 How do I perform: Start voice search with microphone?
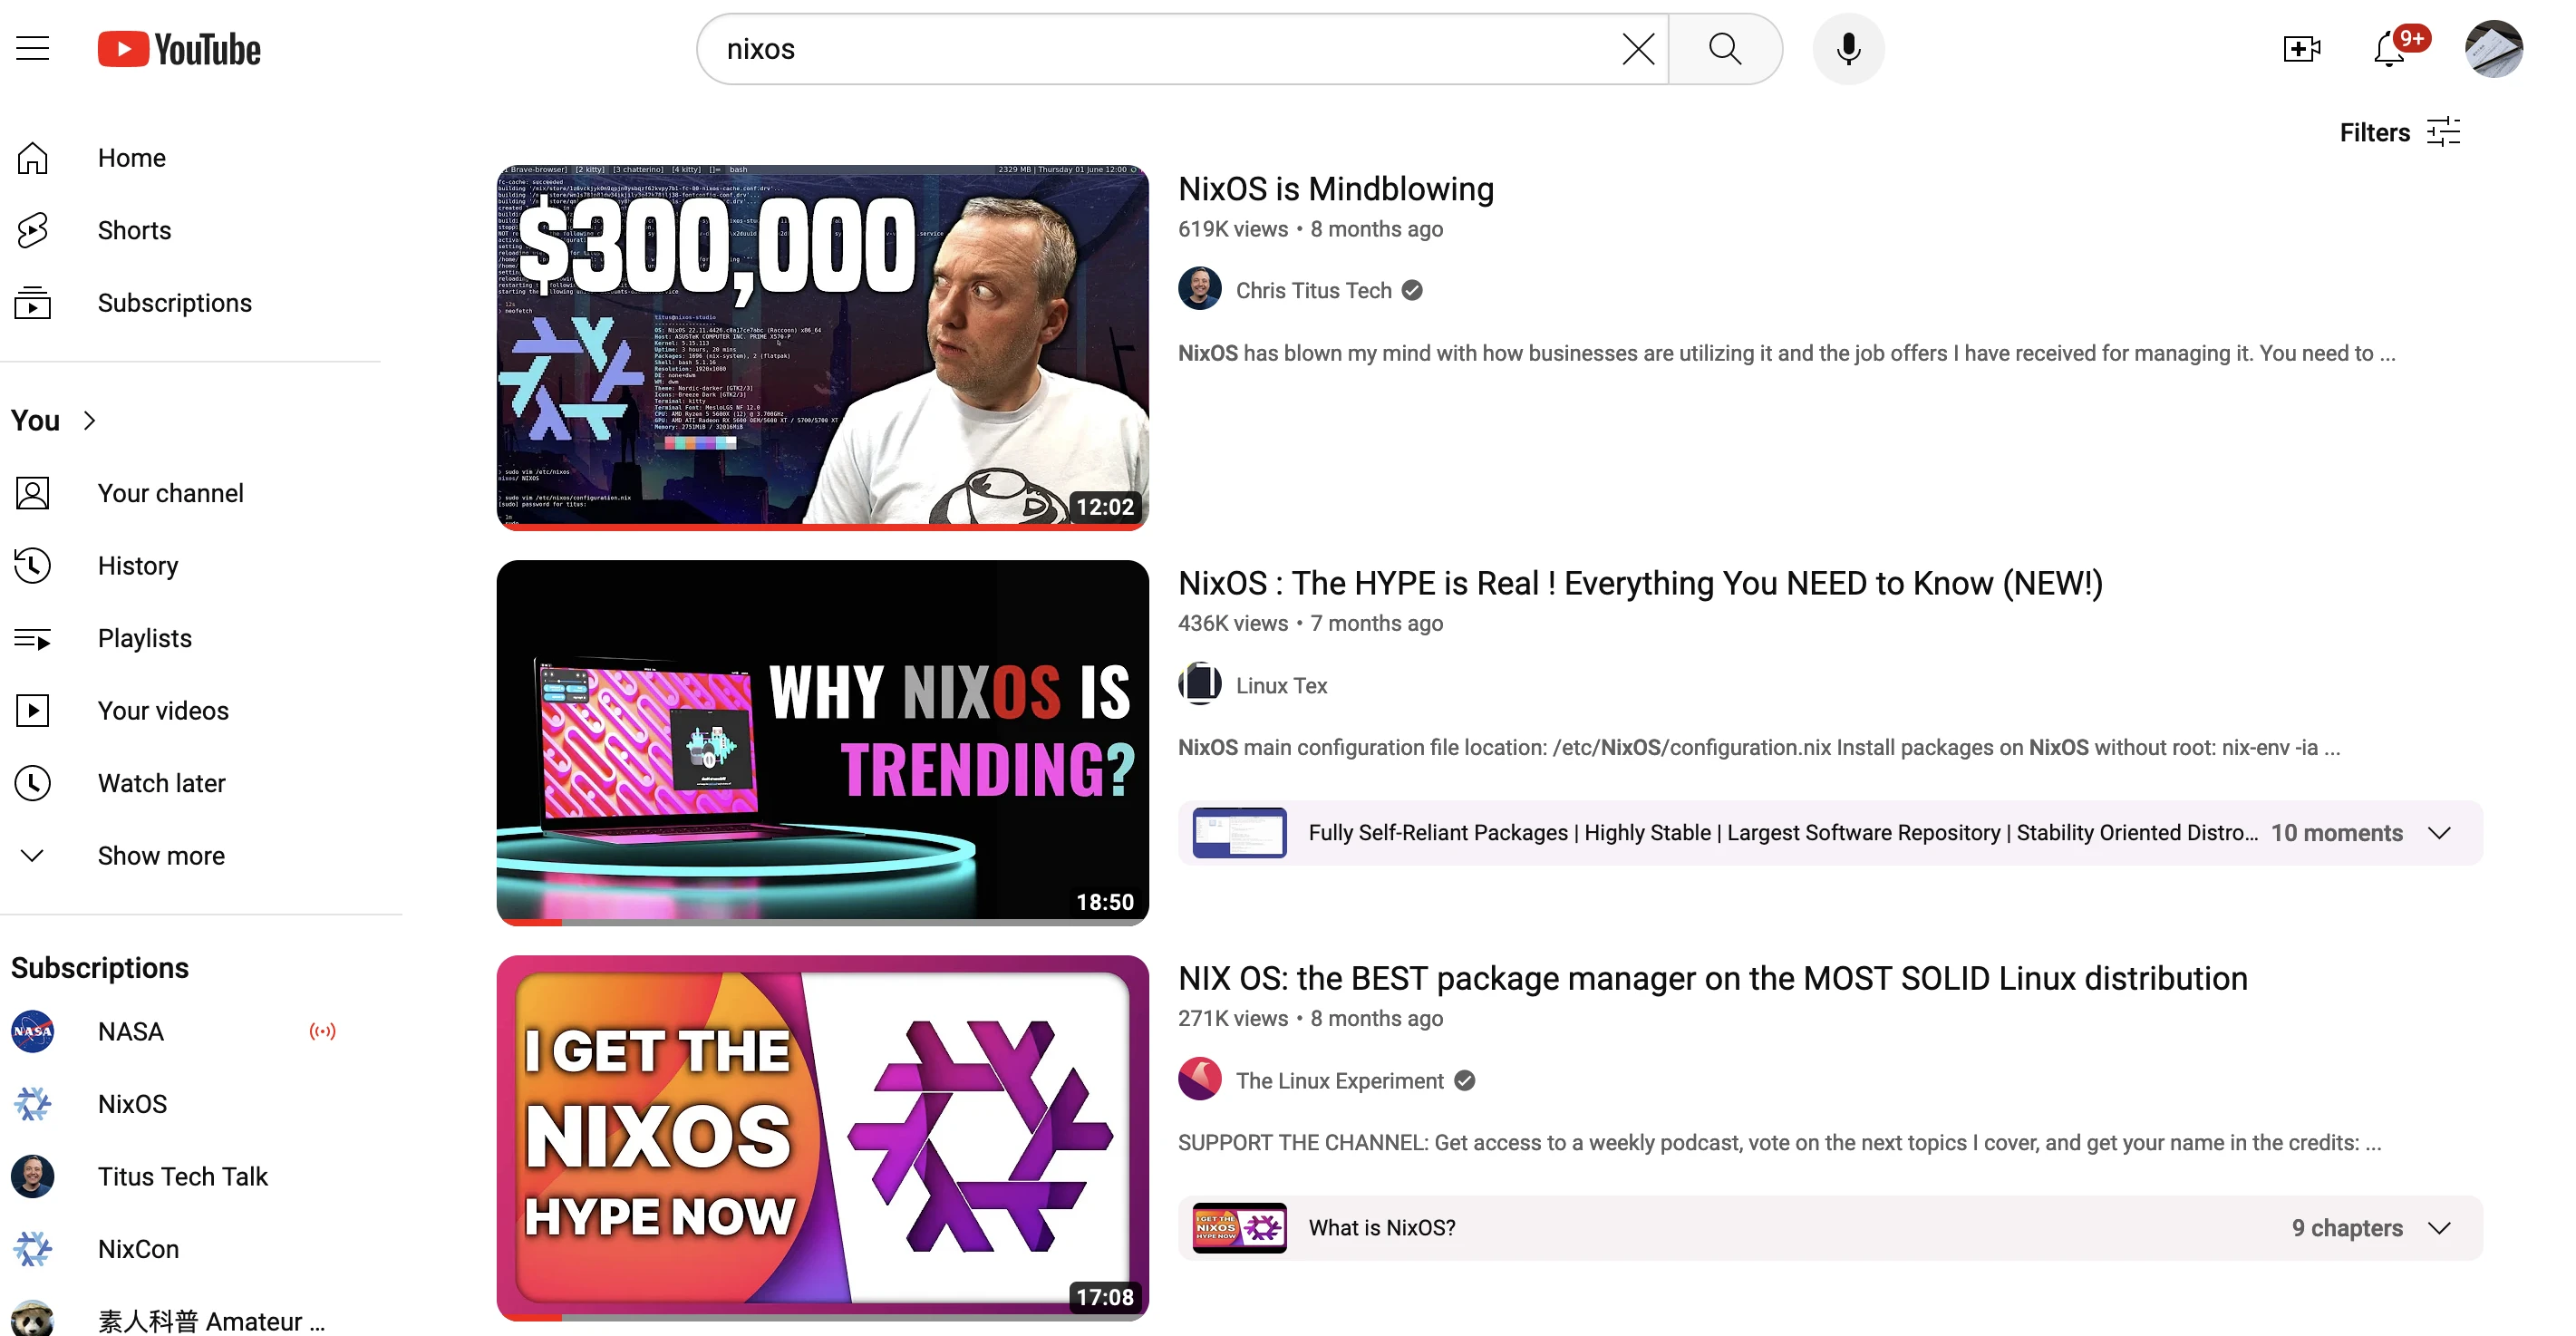pyautogui.click(x=1848, y=49)
